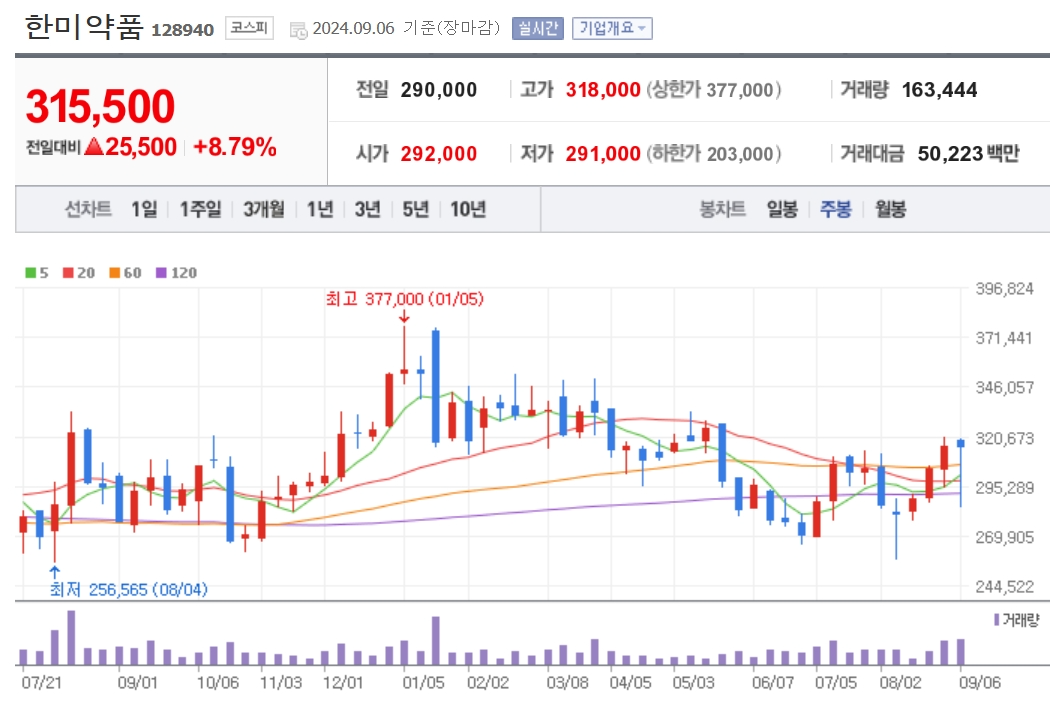Image resolution: width=1050 pixels, height=707 pixels.
Task: Click the +8.79% change percentage
Action: coord(234,147)
